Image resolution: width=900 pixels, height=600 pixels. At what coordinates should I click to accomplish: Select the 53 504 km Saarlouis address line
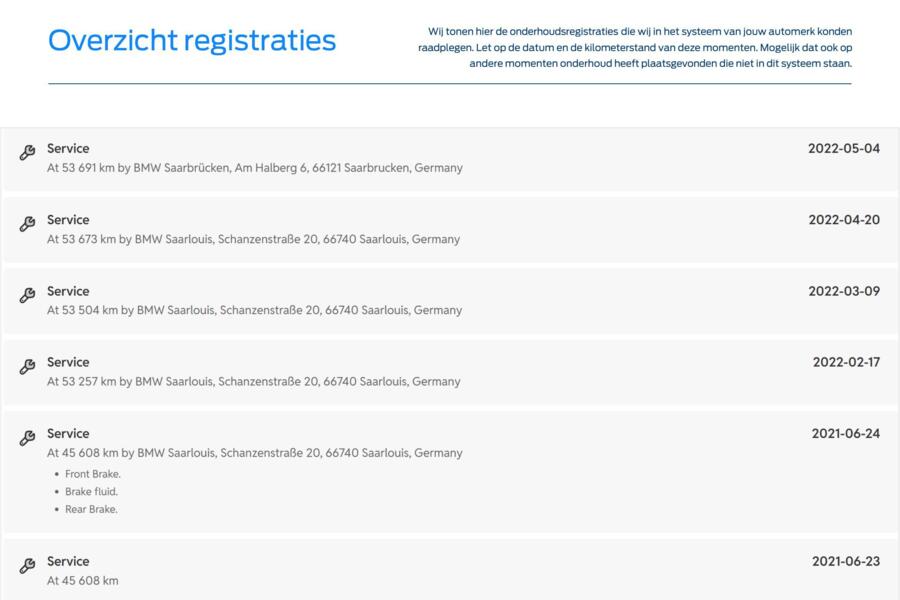point(254,310)
